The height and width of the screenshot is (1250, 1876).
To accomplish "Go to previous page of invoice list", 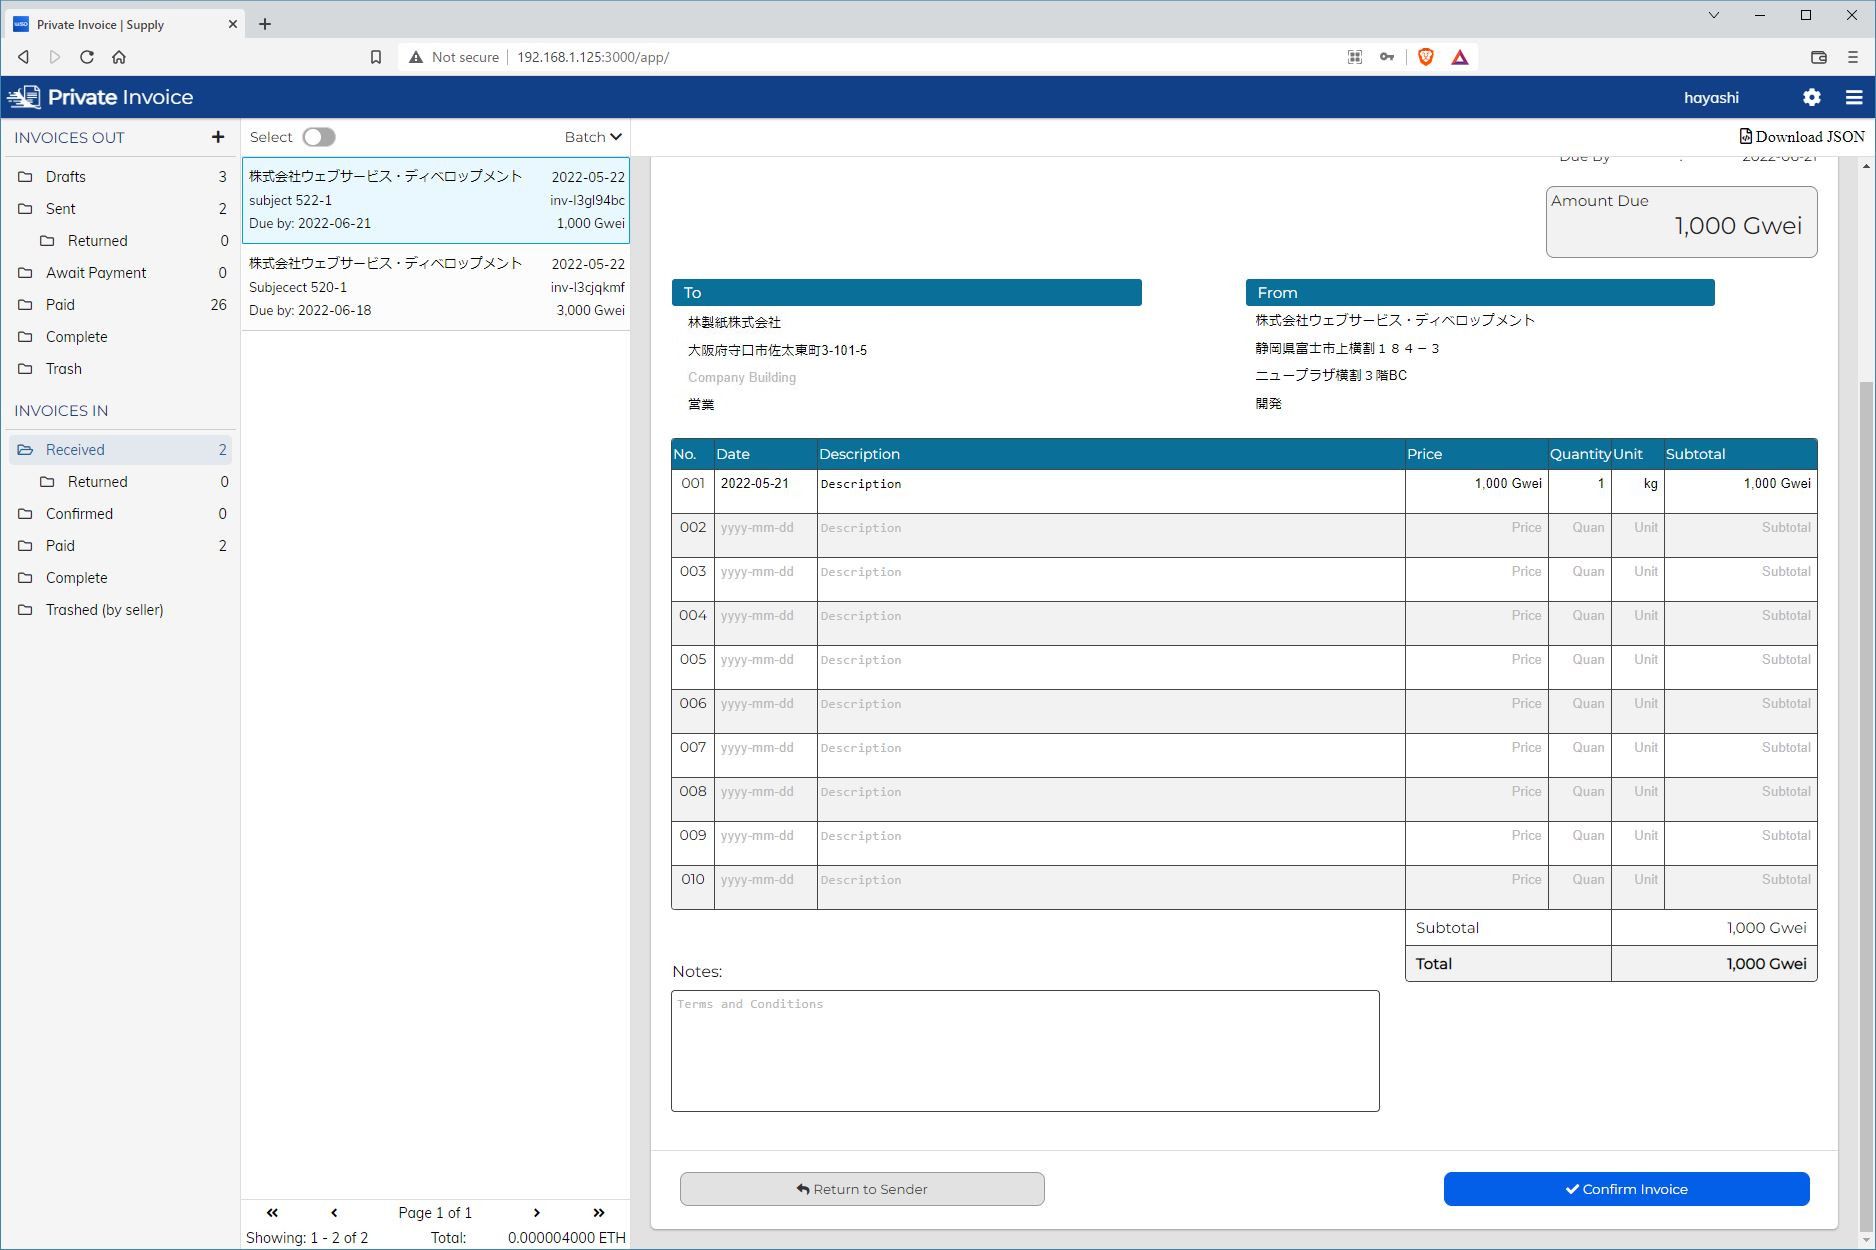I will coord(334,1212).
